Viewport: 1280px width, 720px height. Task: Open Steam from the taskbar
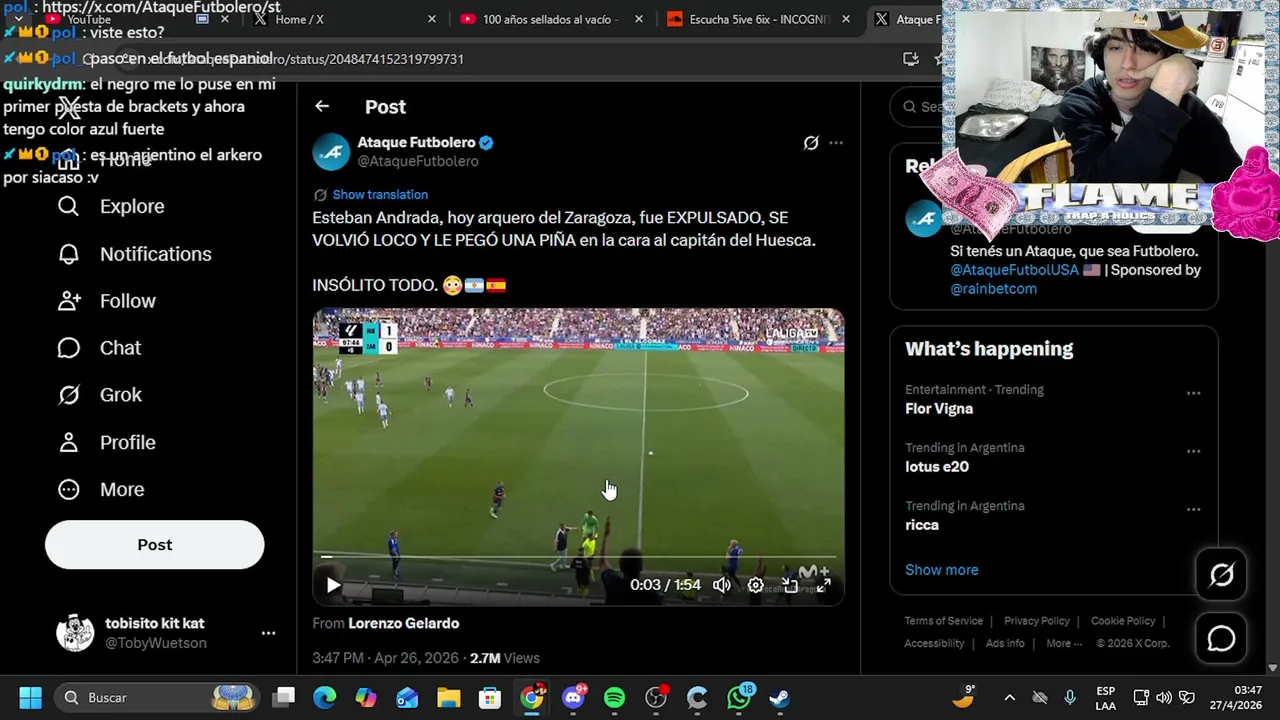pos(779,698)
